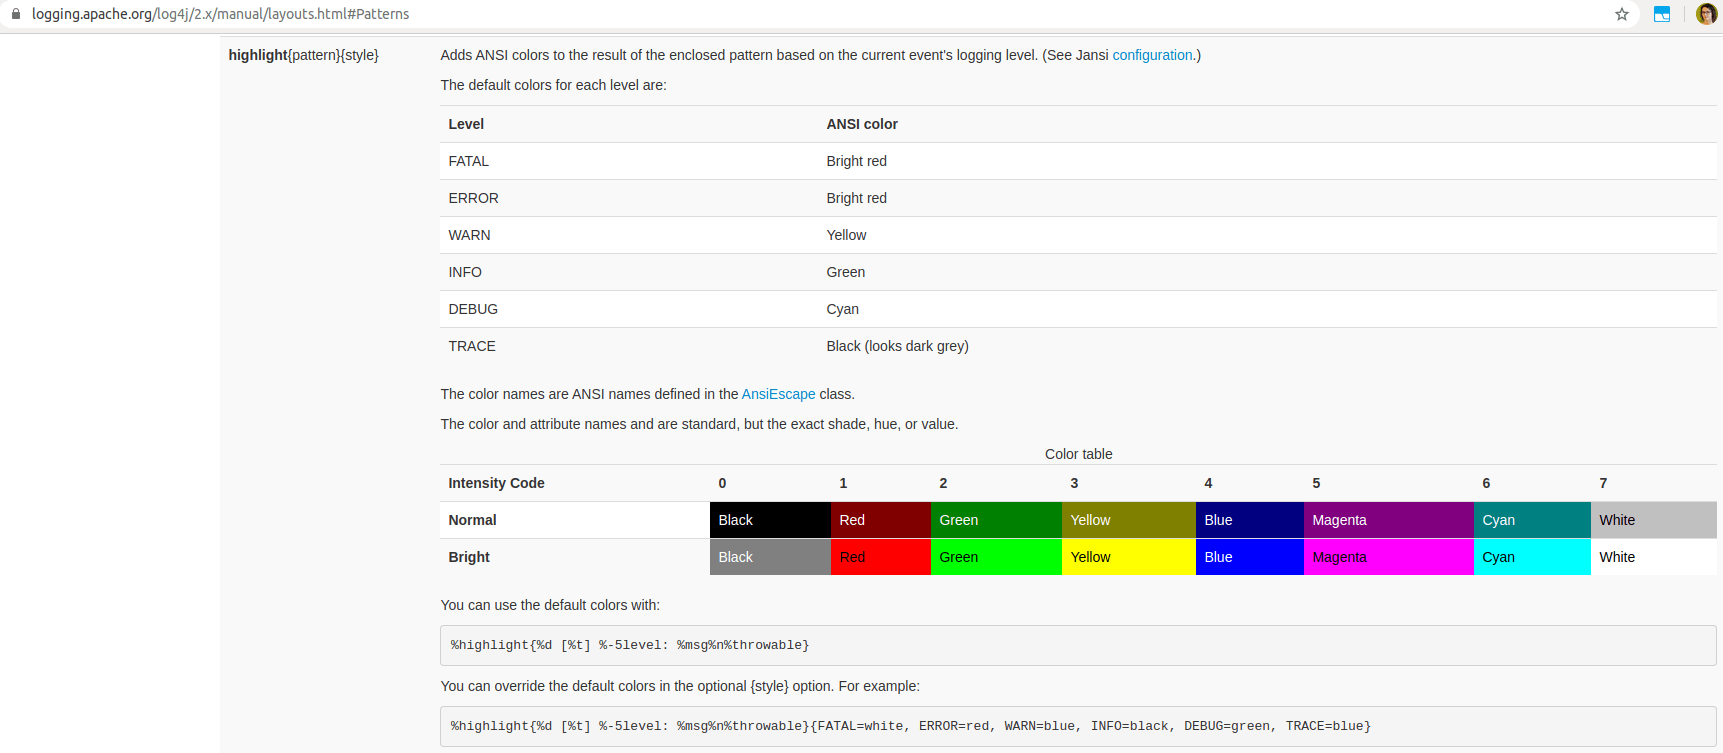Open the blue browser extension icon
This screenshot has height=753, width=1723.
tap(1662, 14)
